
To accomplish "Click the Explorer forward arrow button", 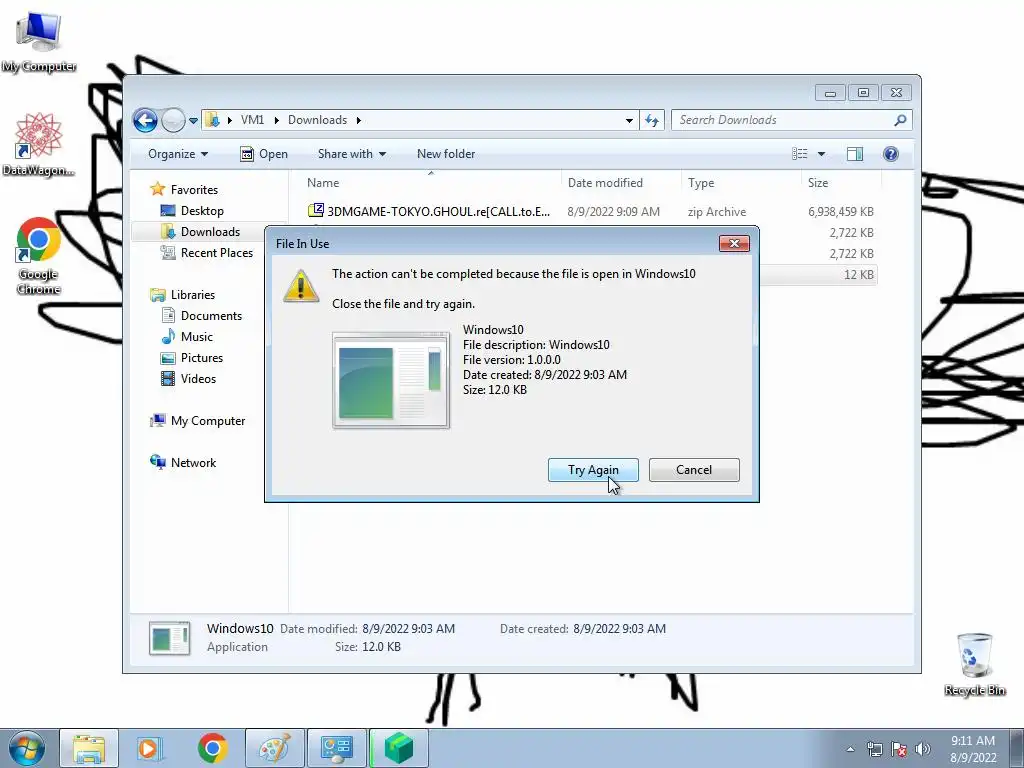I will point(173,120).
